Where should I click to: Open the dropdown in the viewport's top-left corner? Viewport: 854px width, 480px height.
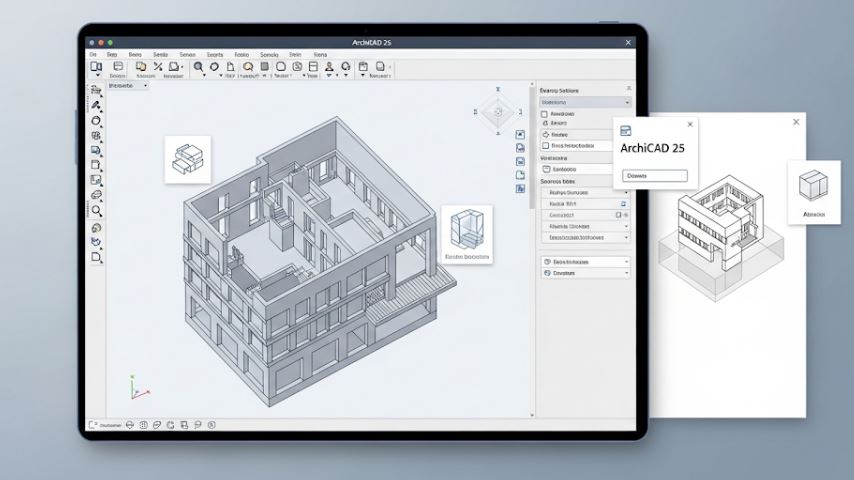pyautogui.click(x=128, y=86)
